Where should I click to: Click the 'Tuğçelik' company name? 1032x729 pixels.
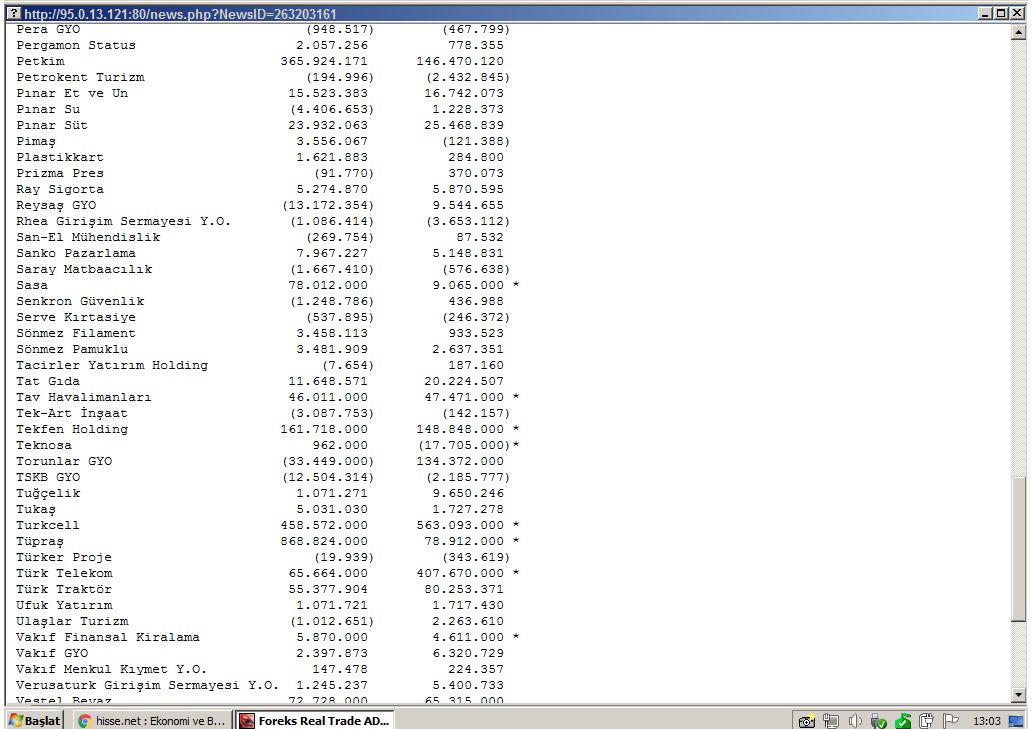coord(48,493)
